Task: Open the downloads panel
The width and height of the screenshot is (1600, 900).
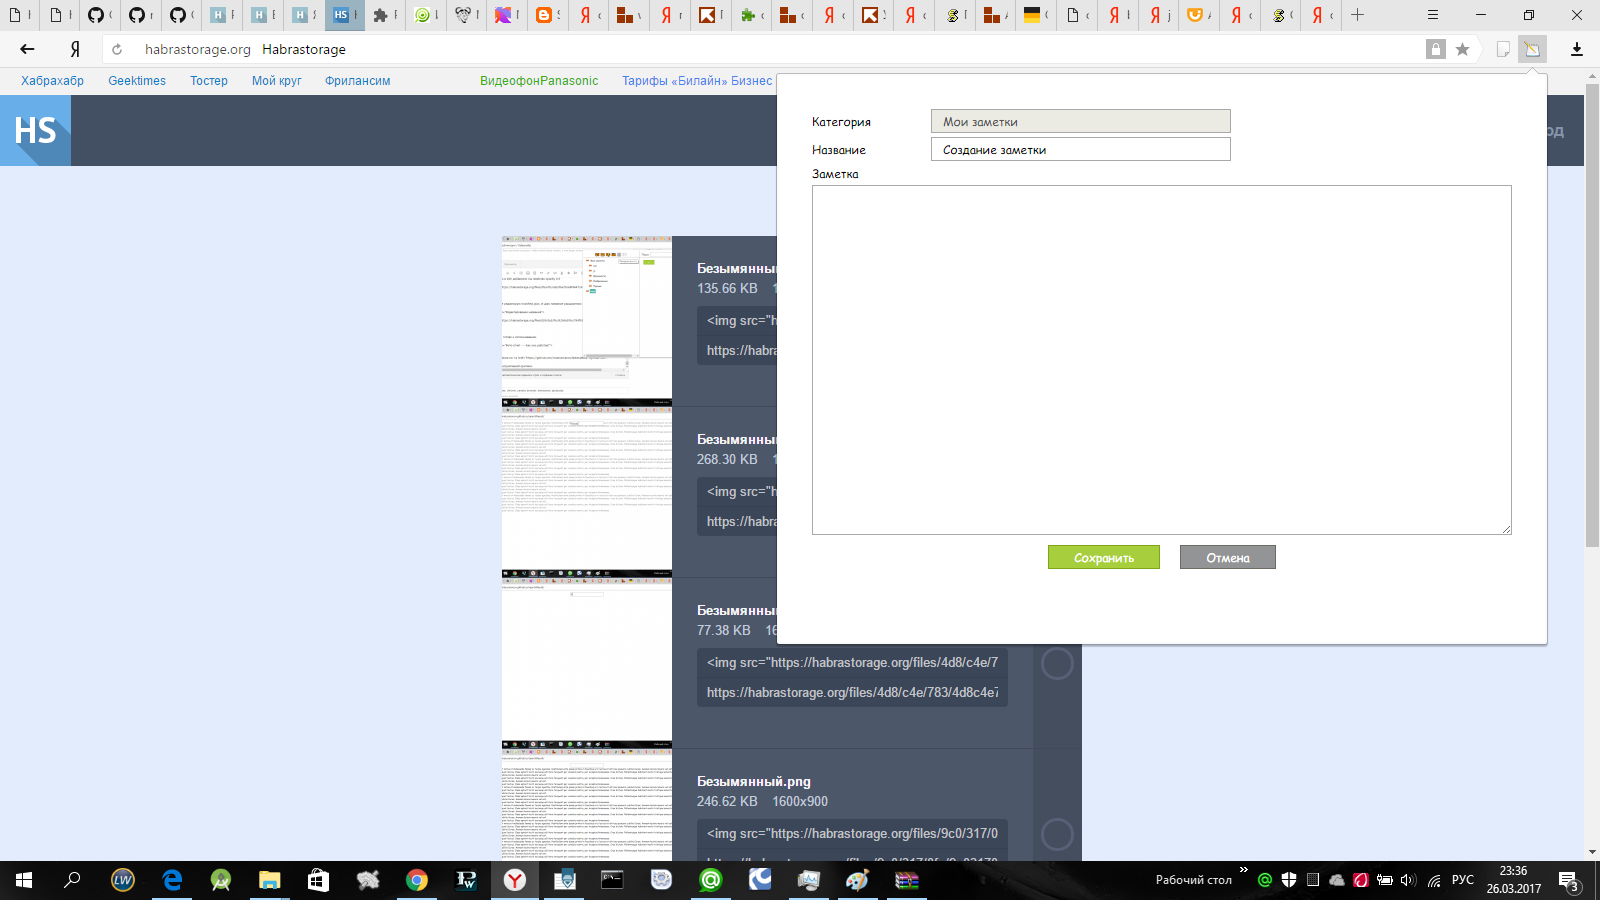Action: [x=1578, y=48]
